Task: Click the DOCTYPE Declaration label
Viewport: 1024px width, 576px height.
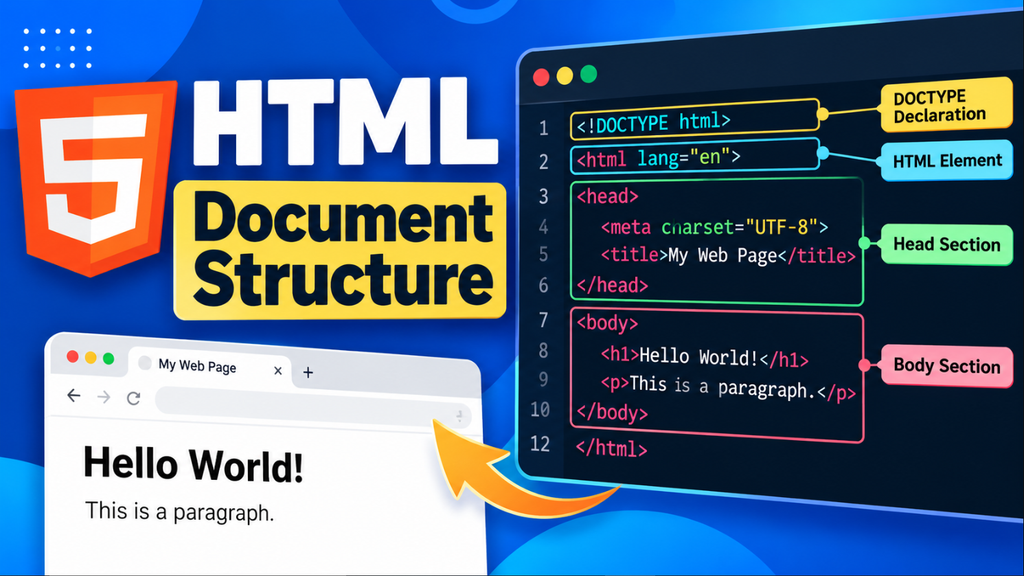Action: [x=946, y=105]
